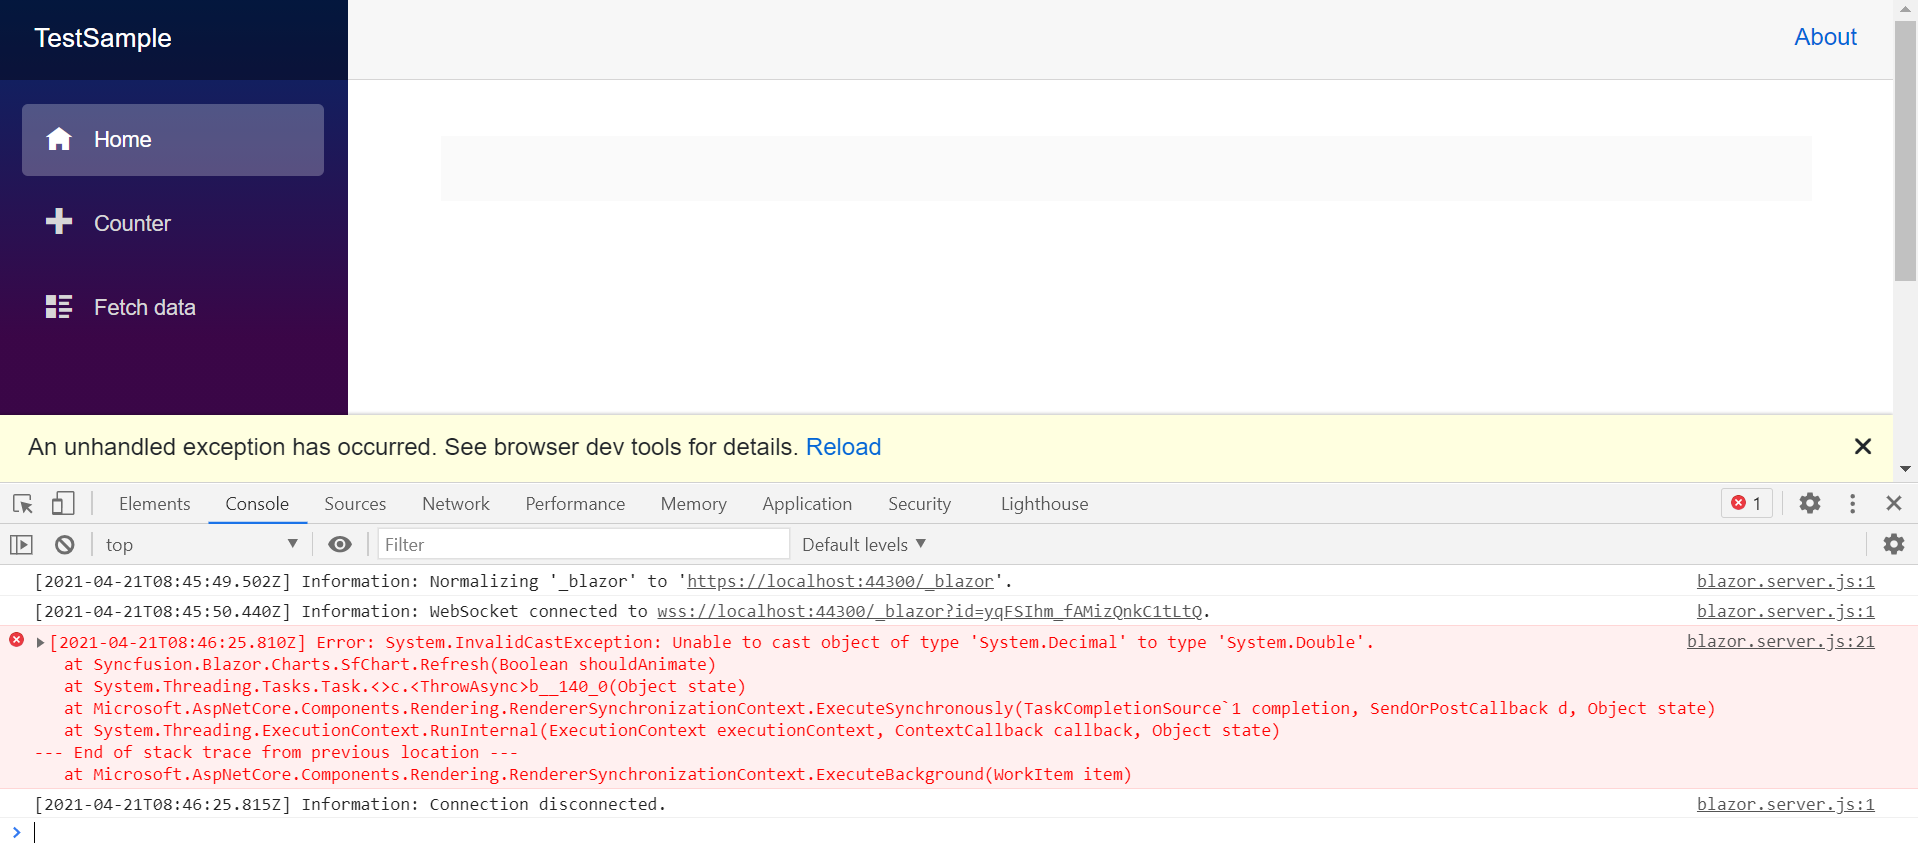Click the Reload link

tap(843, 447)
